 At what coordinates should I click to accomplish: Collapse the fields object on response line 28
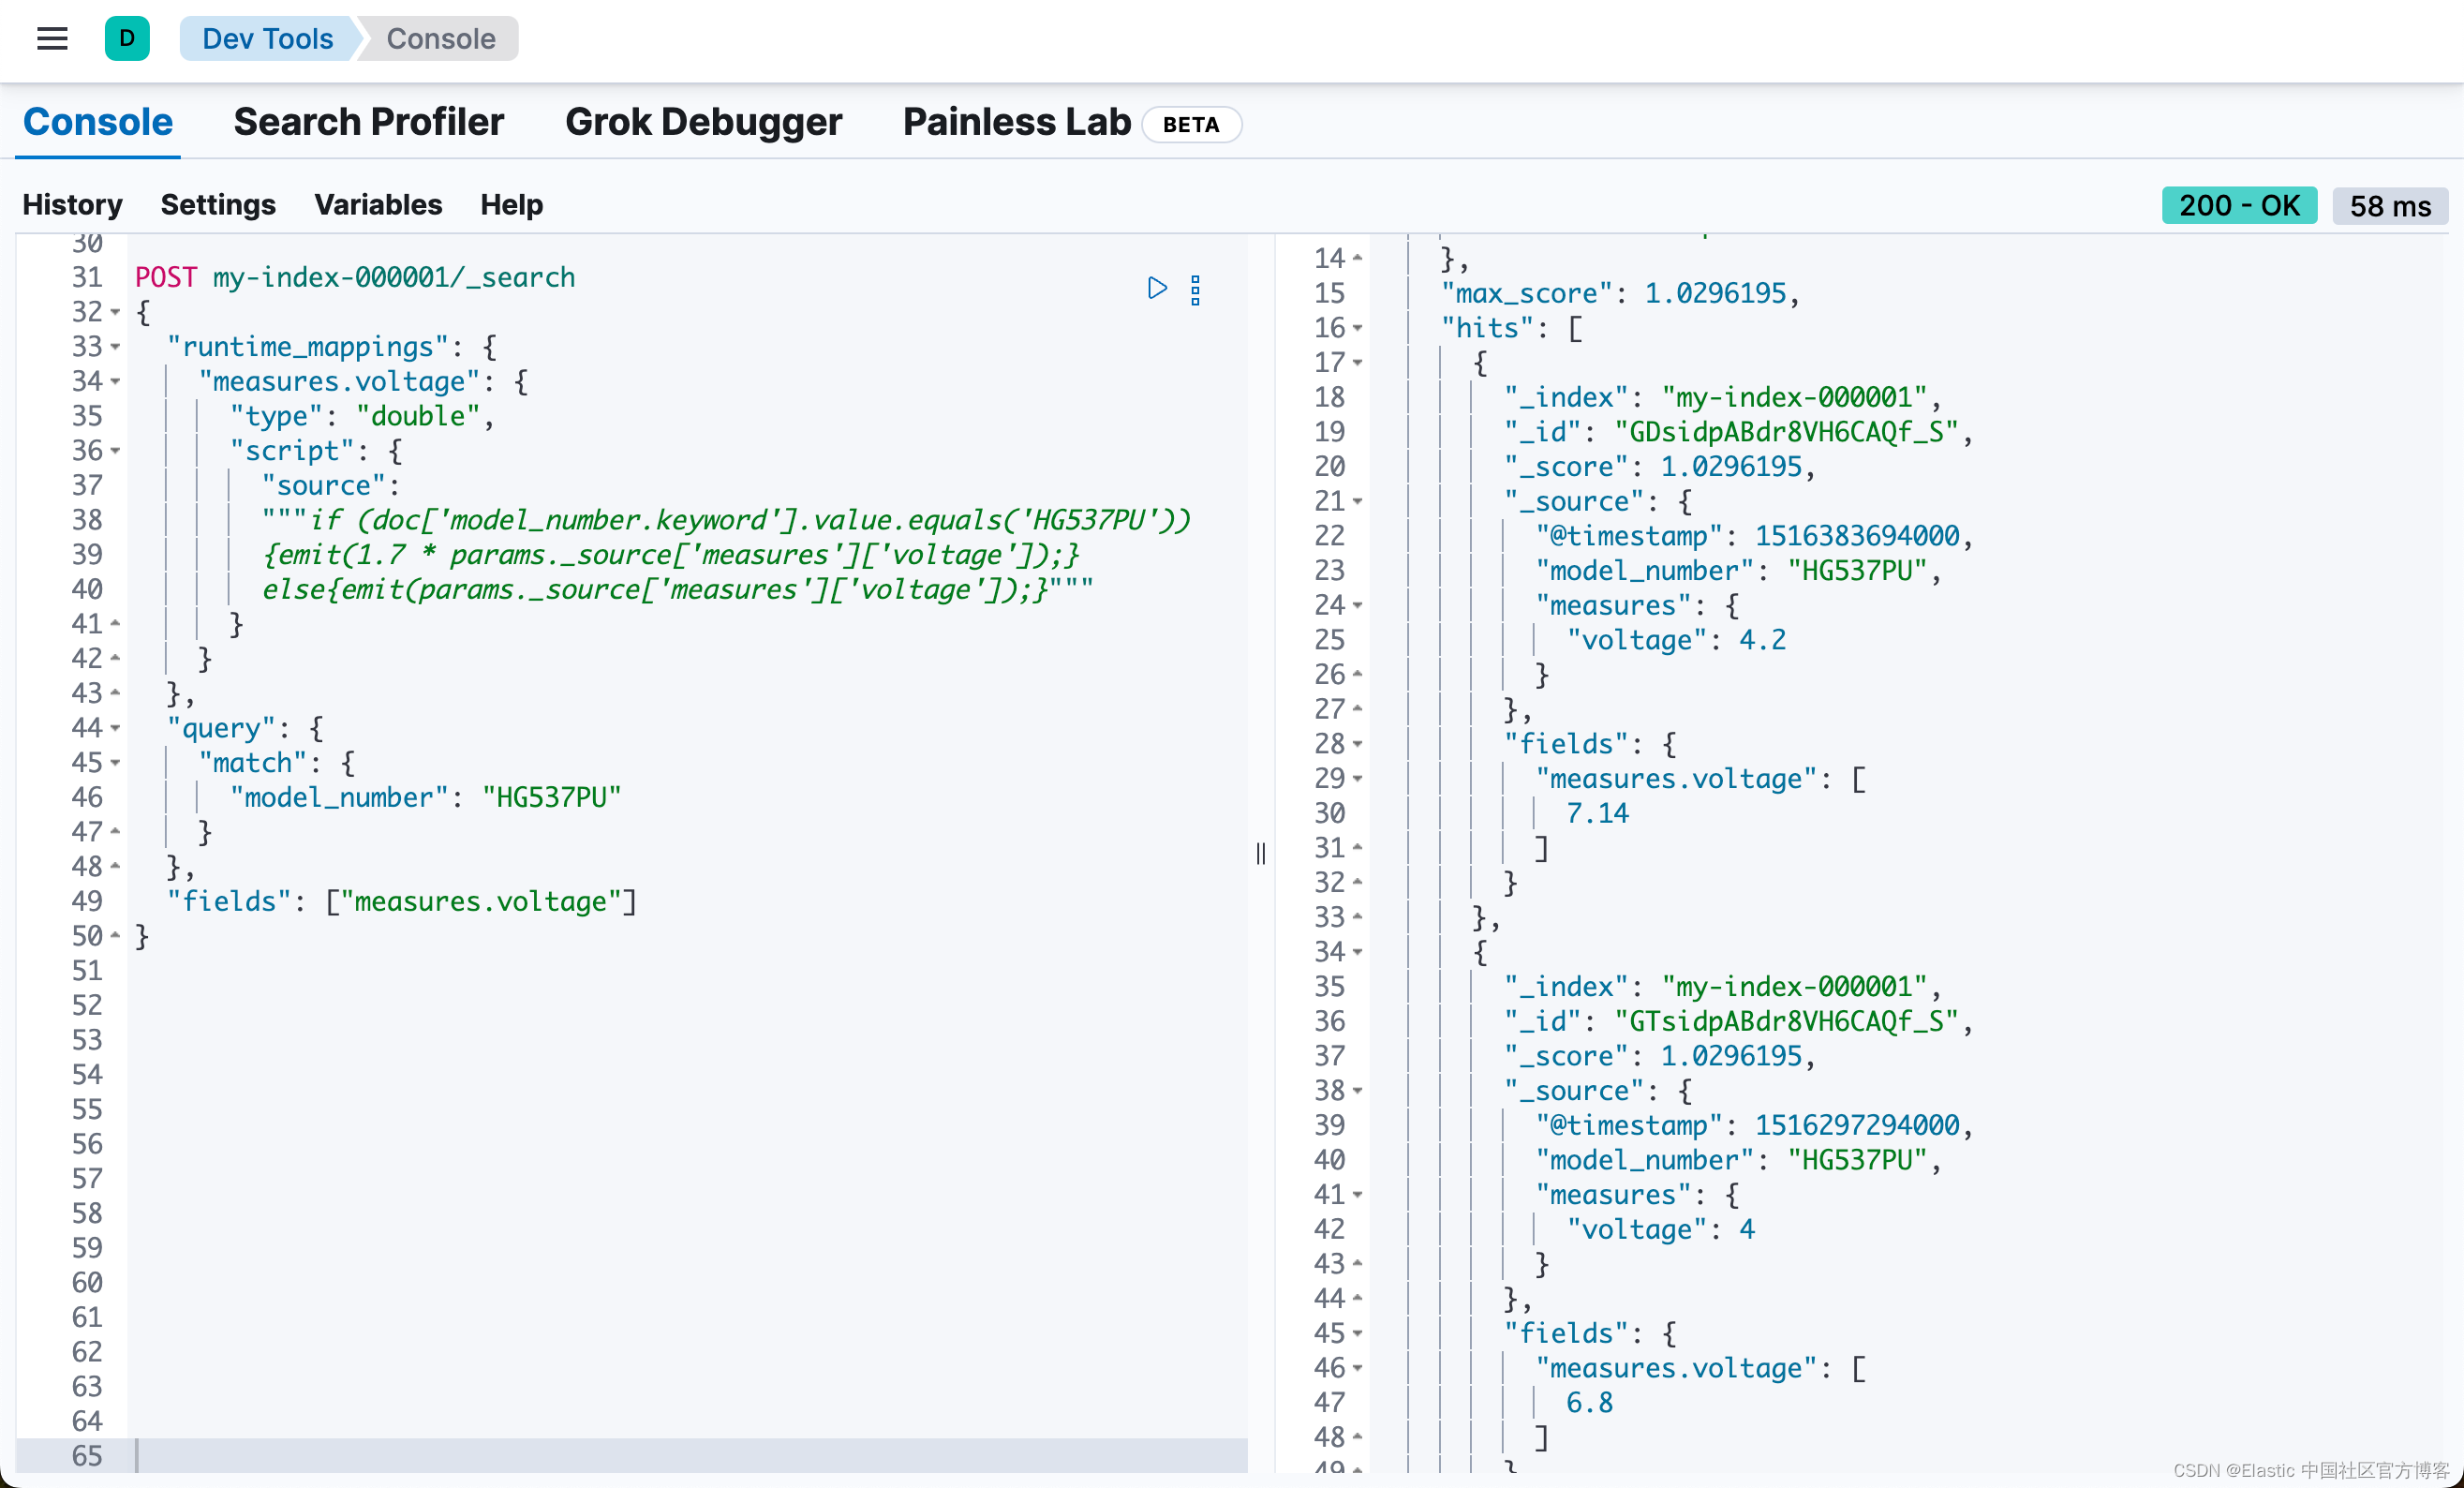click(x=1357, y=744)
